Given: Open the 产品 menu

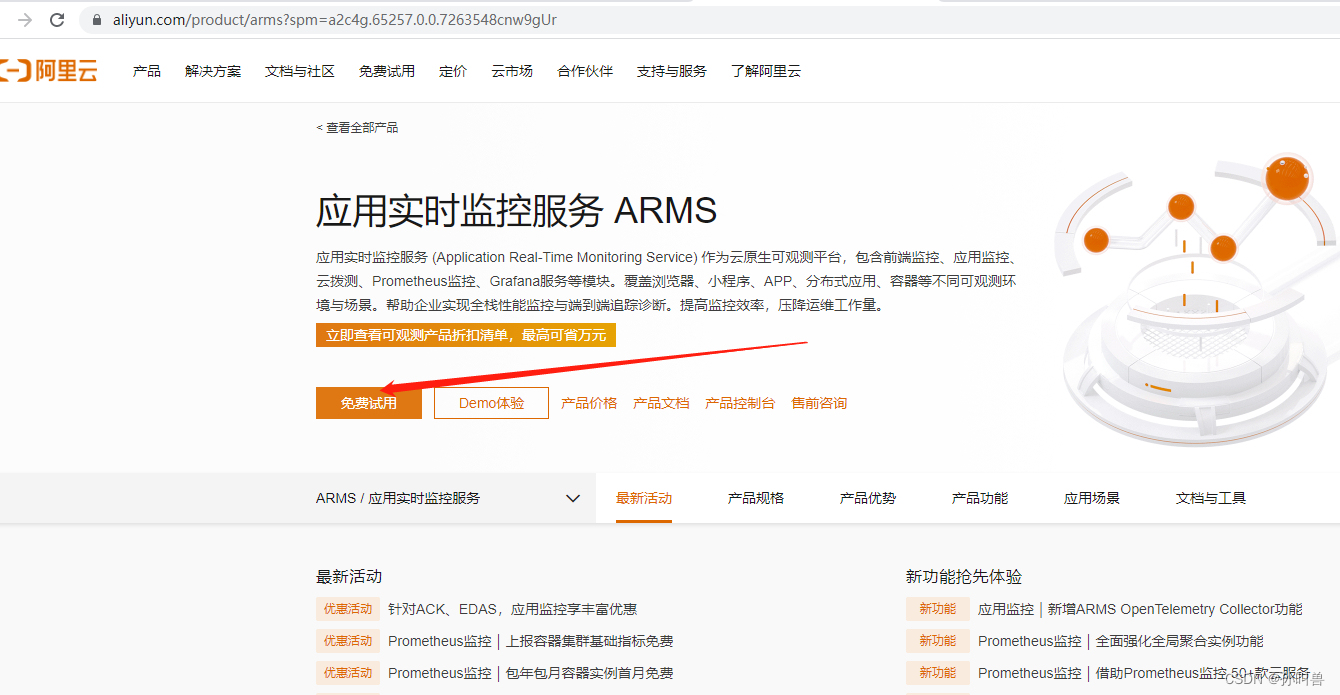Looking at the screenshot, I should pos(147,71).
